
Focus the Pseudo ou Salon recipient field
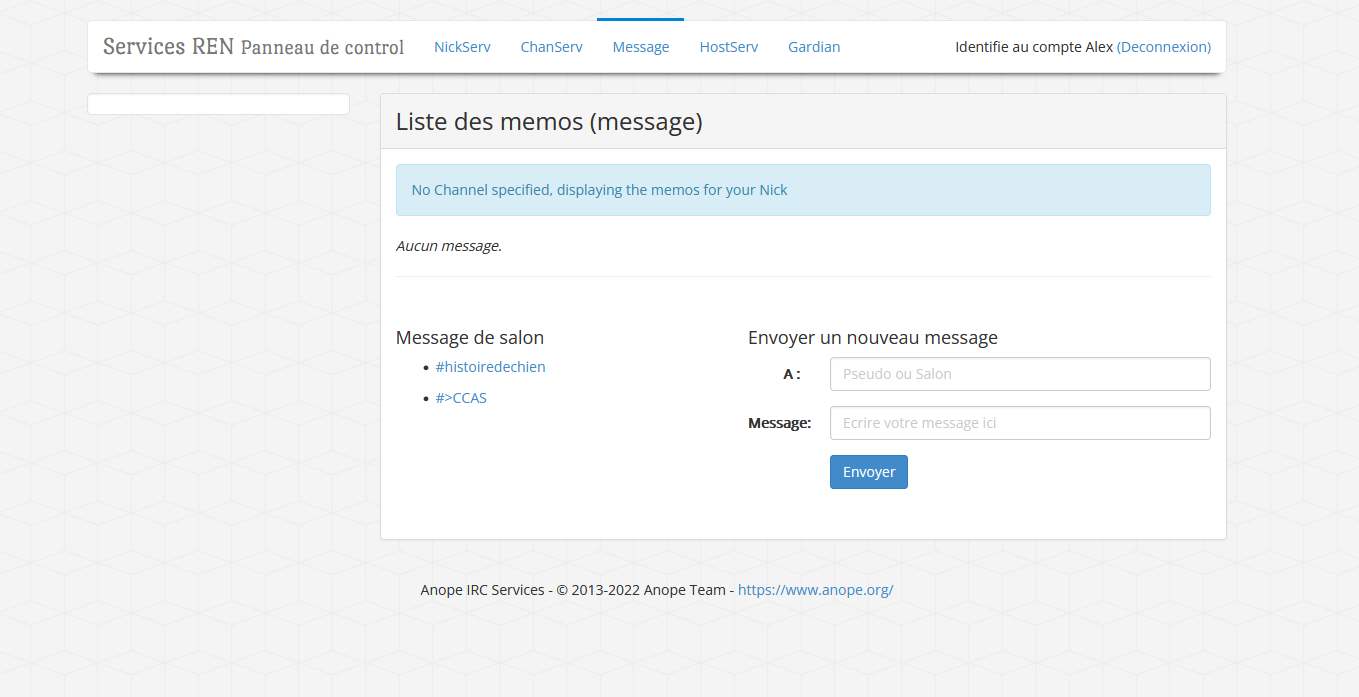click(1019, 374)
